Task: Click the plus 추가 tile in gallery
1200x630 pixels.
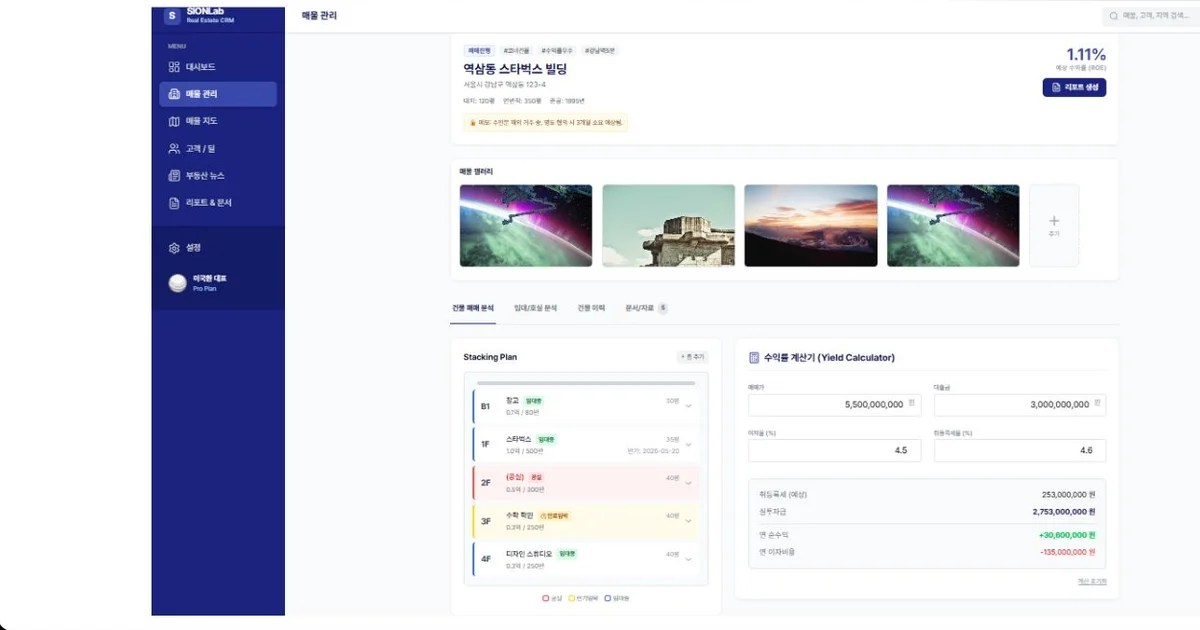Action: 1054,225
